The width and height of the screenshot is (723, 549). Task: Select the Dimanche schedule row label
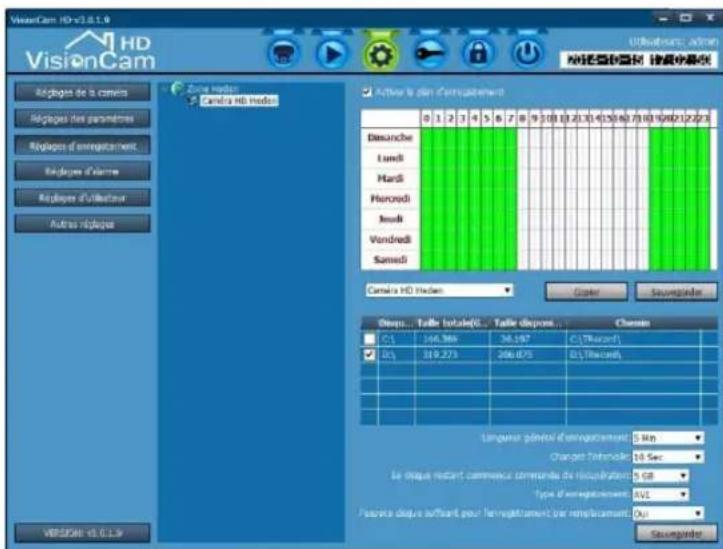coord(390,137)
